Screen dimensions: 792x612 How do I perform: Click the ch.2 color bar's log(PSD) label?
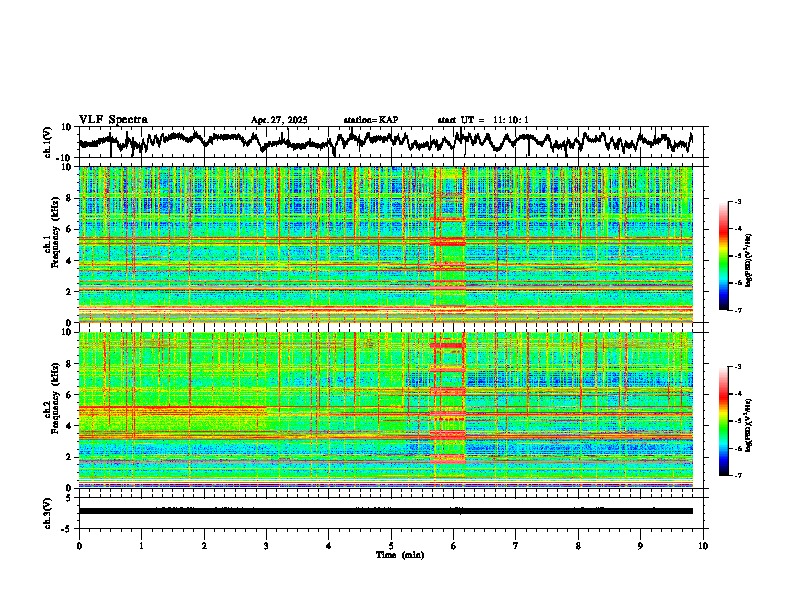click(748, 425)
